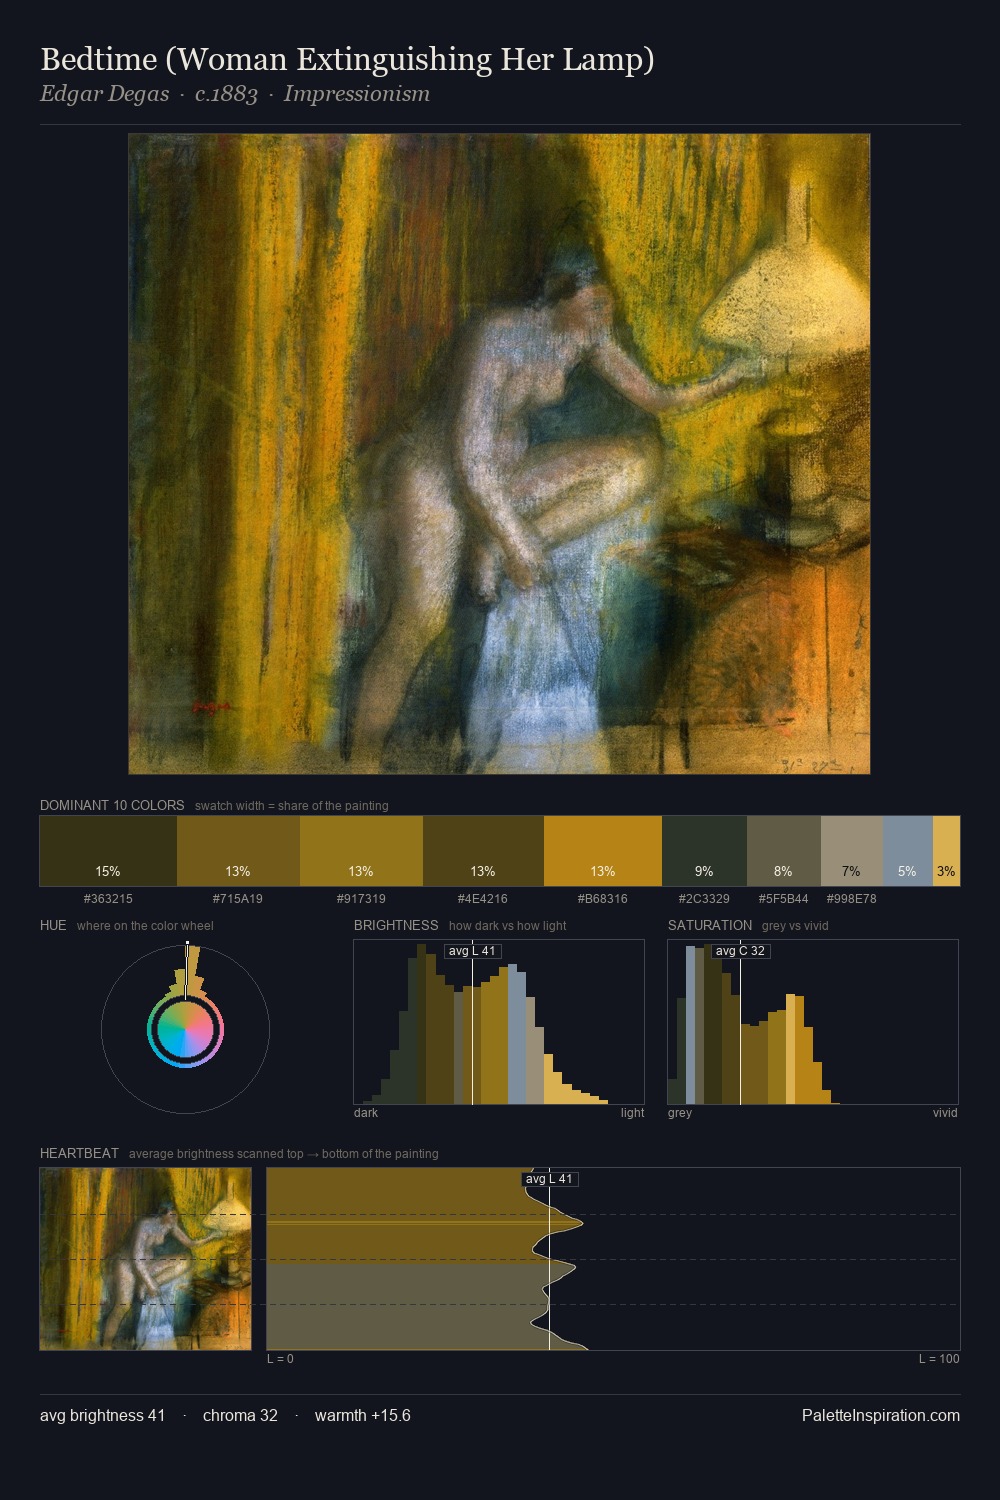Click the #5F5B44 hex code label
The image size is (1000, 1500).
click(x=784, y=899)
